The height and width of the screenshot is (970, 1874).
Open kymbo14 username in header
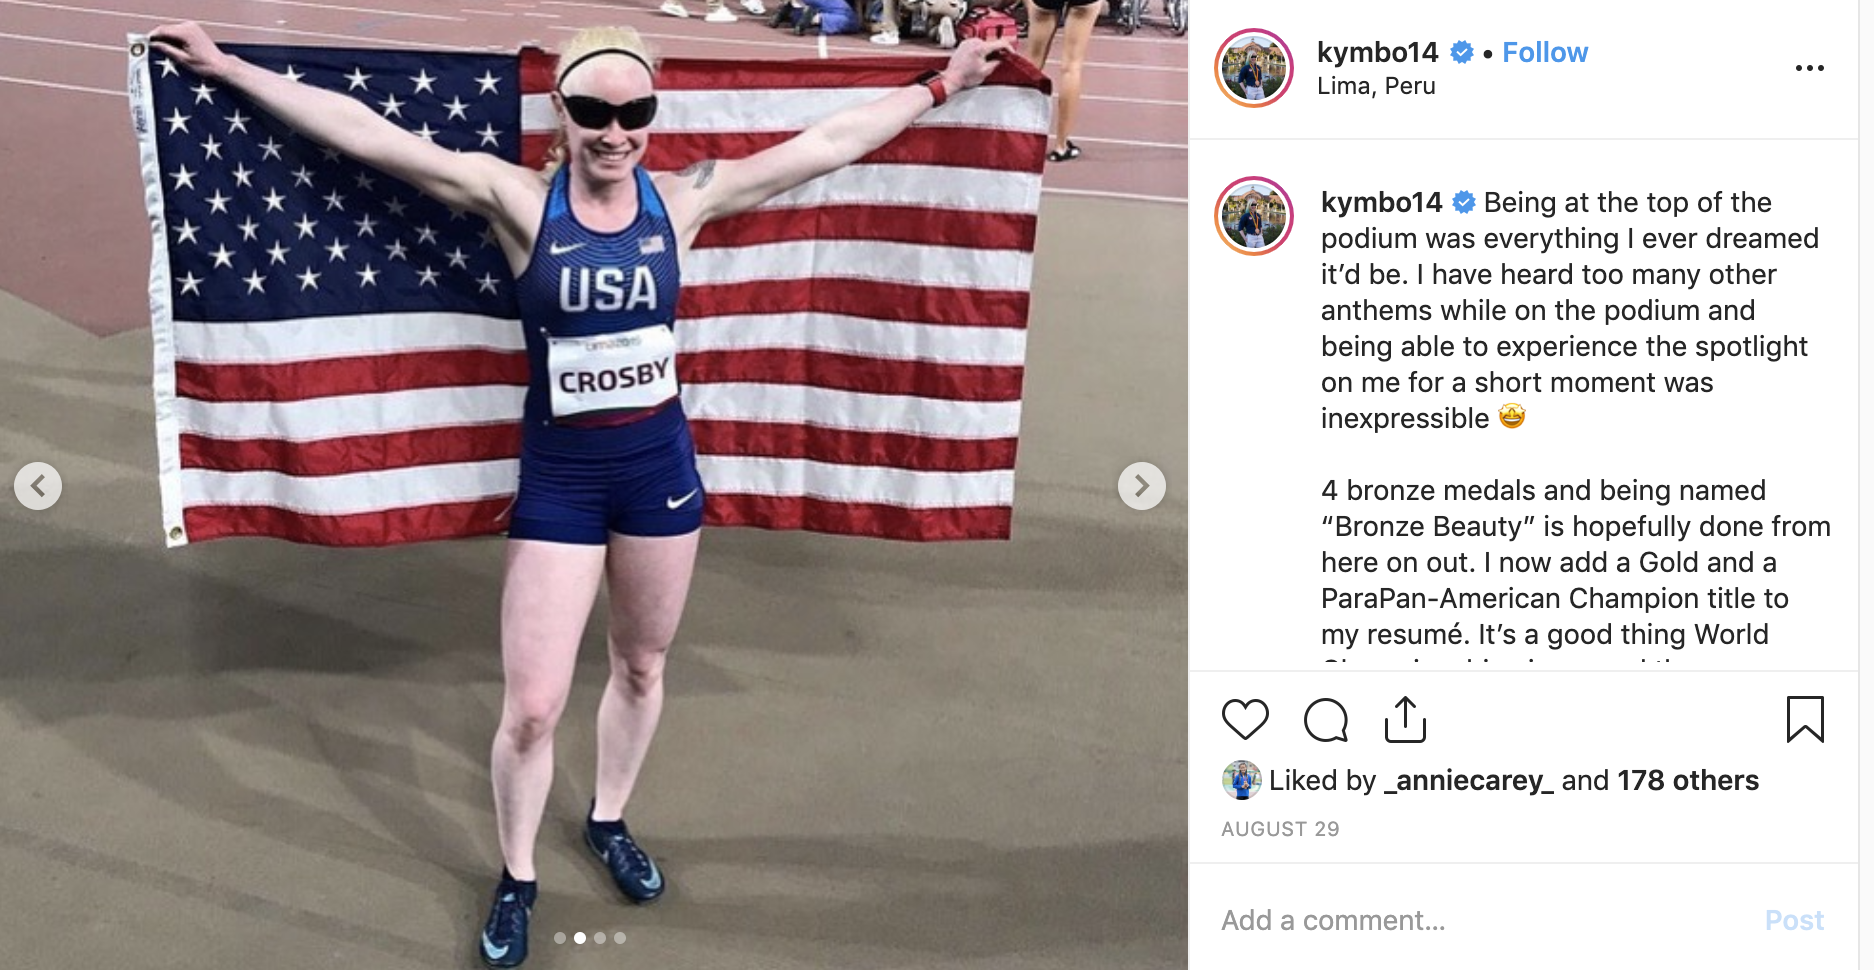point(1377,52)
